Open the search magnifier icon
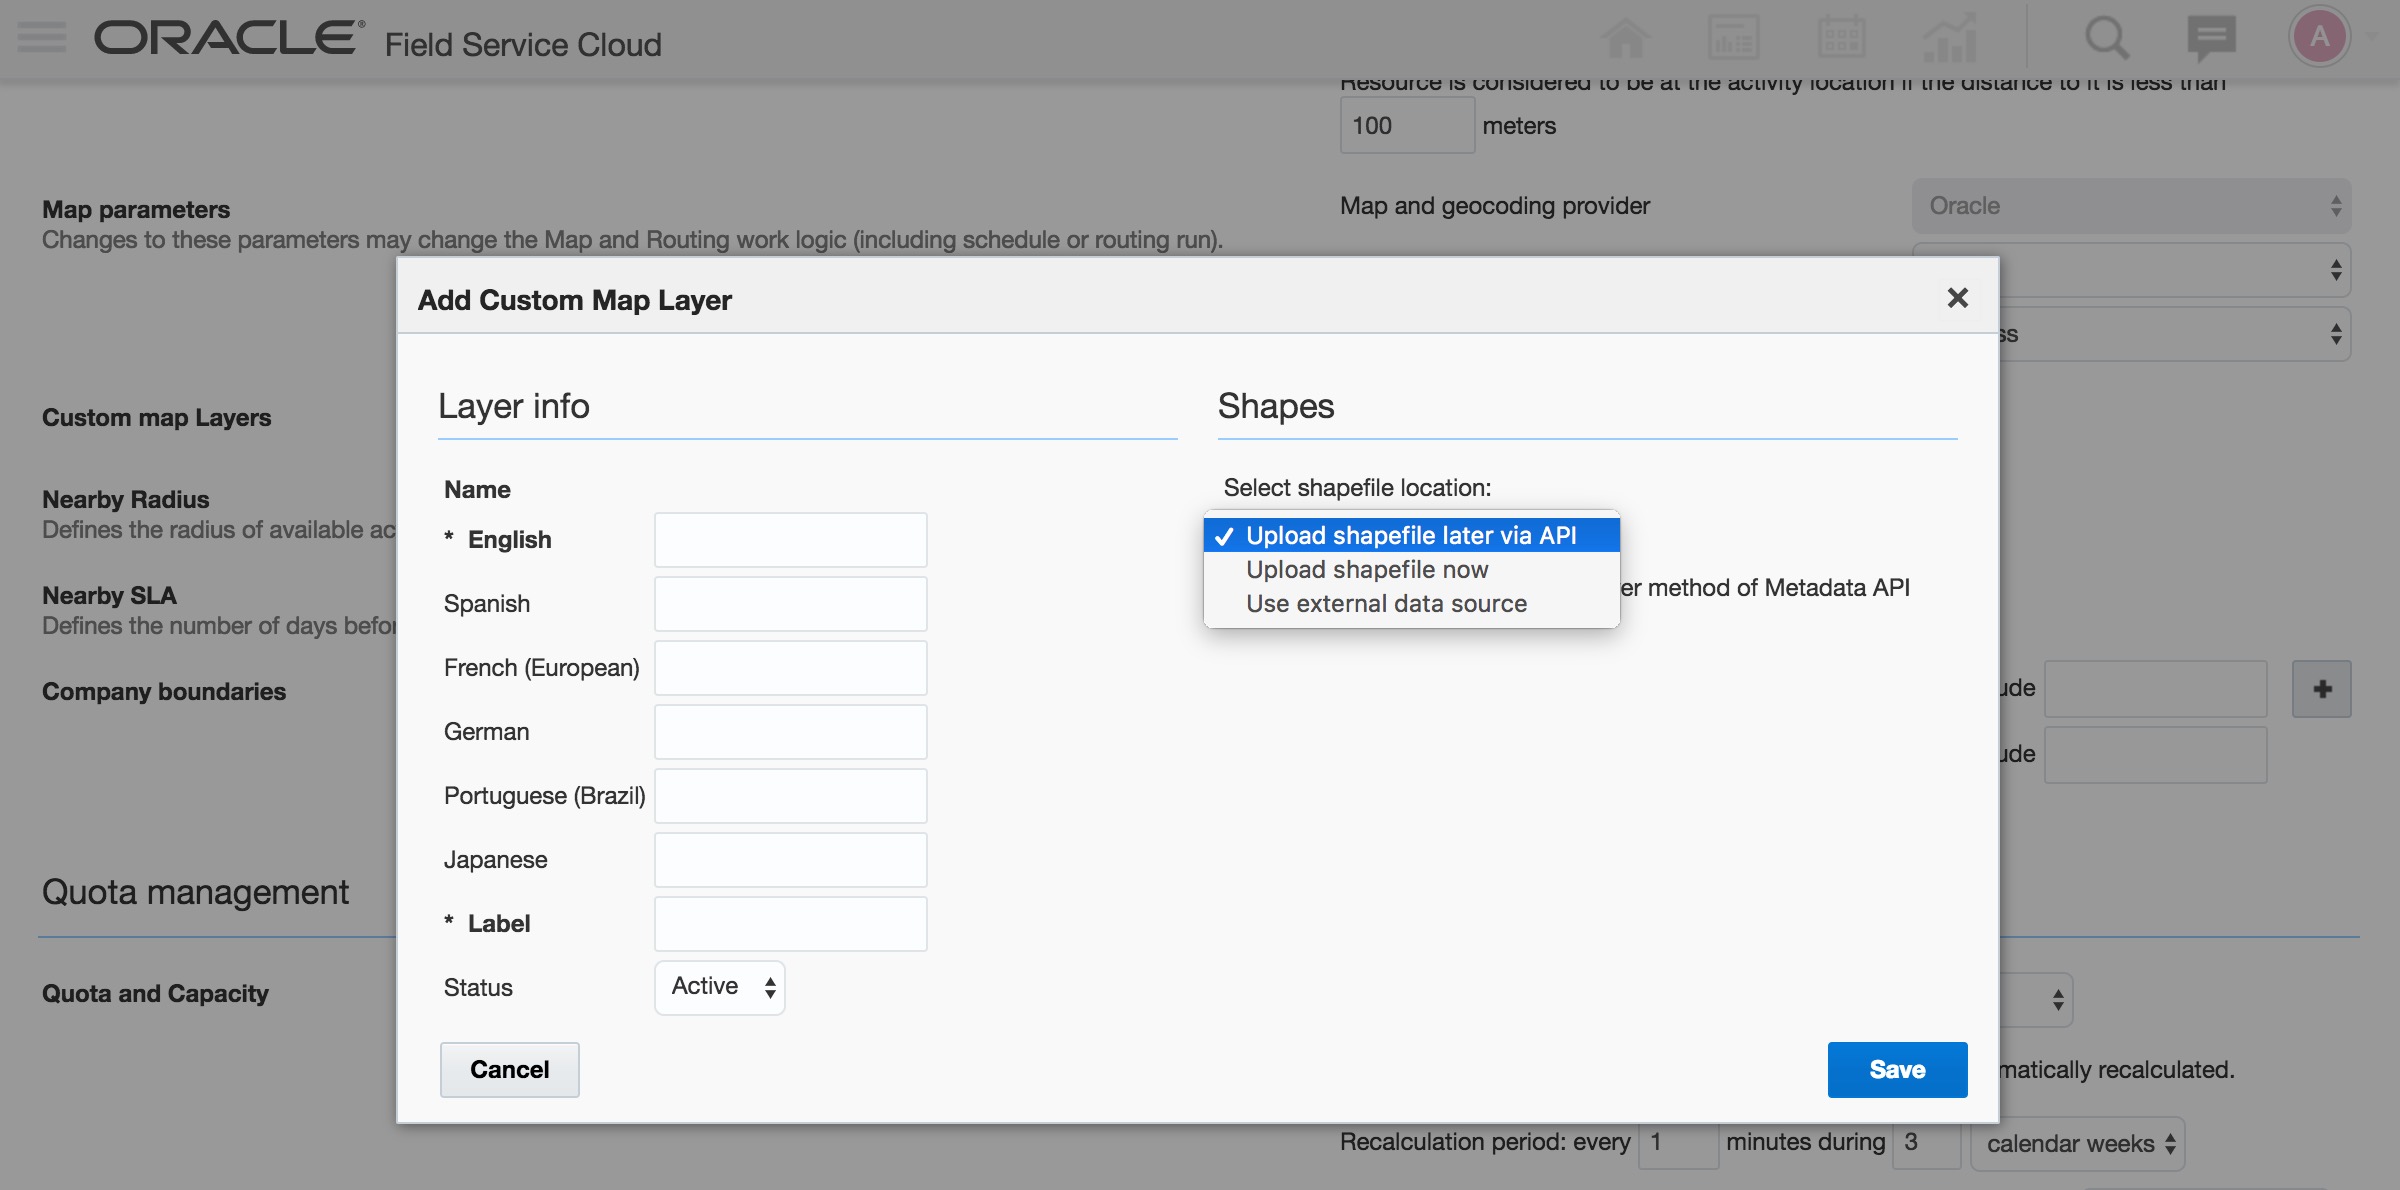Screen dimensions: 2400x1190 [2106, 38]
